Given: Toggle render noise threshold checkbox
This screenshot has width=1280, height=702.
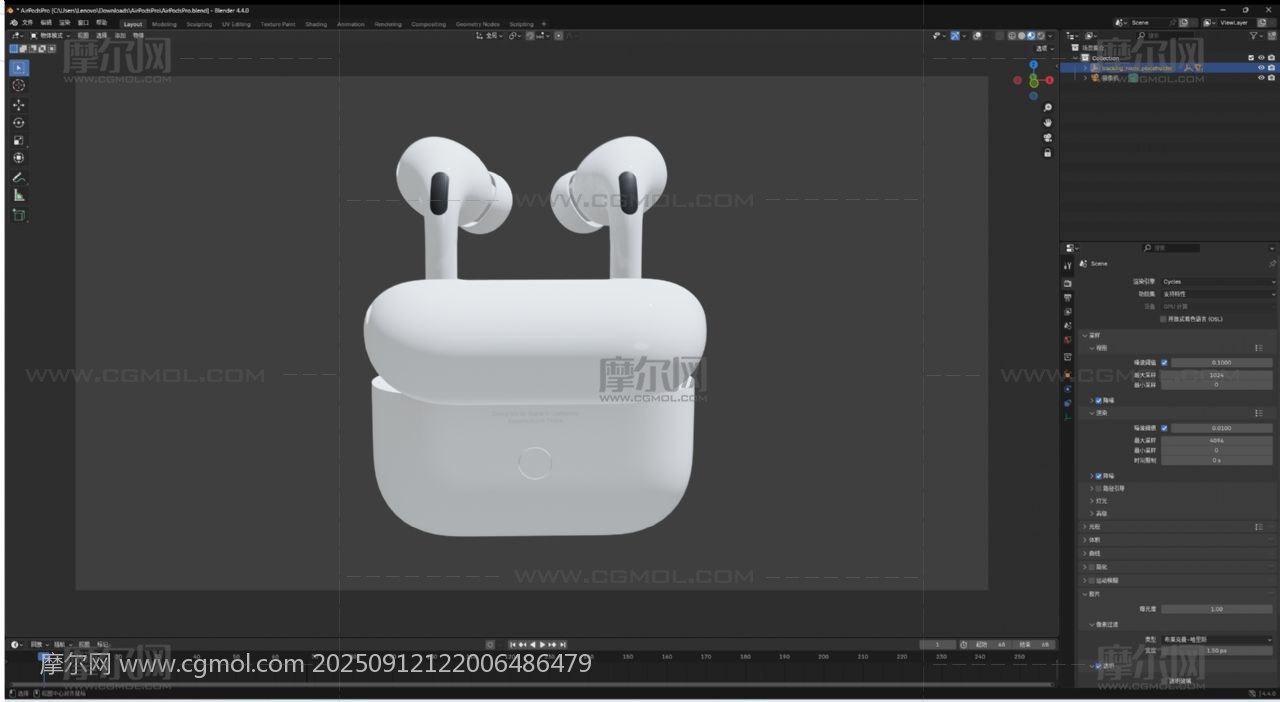Looking at the screenshot, I should point(1164,428).
